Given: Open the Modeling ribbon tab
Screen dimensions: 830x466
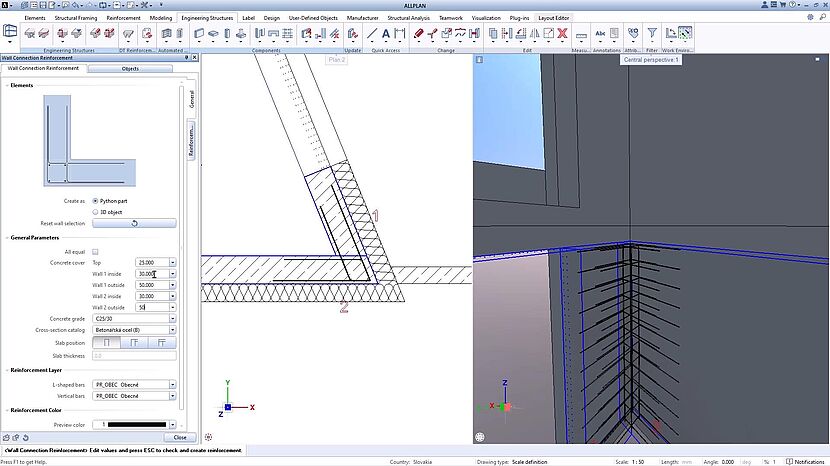Looking at the screenshot, I should (161, 18).
